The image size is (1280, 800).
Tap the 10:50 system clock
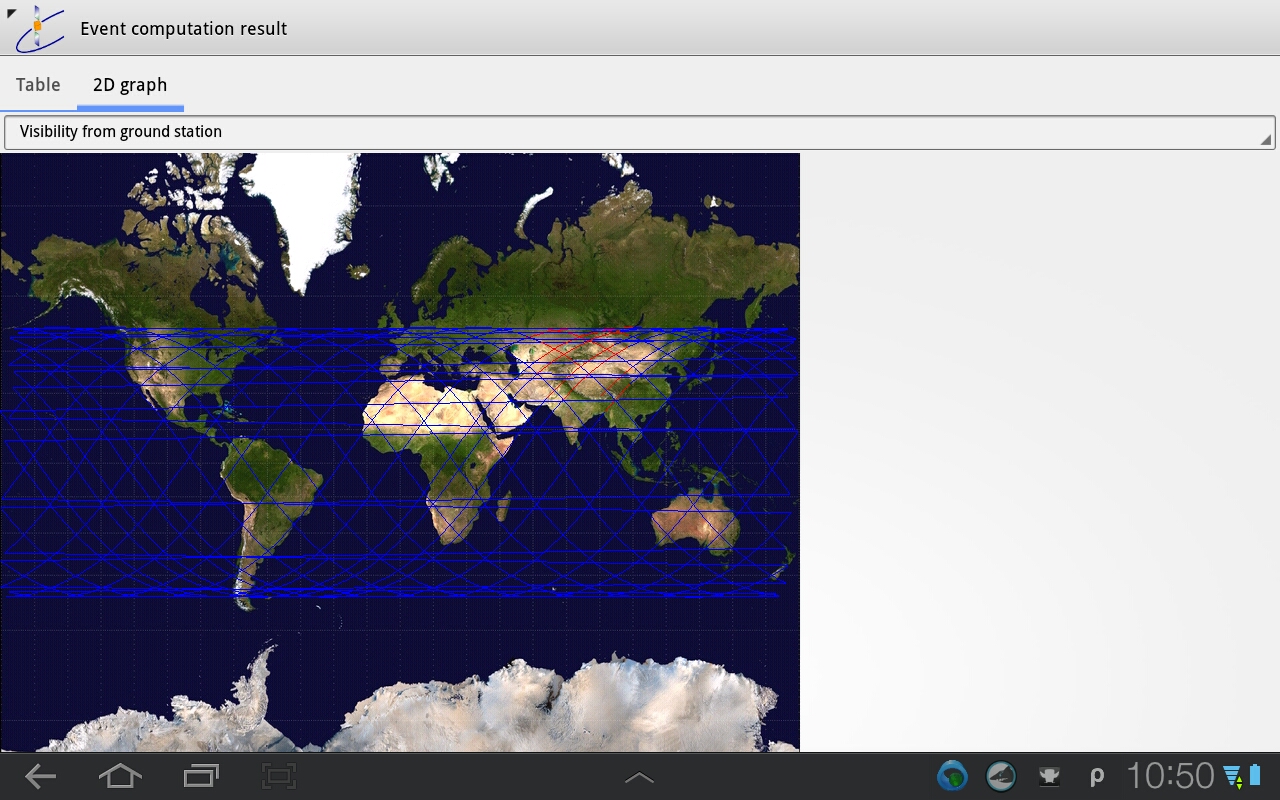point(1170,776)
